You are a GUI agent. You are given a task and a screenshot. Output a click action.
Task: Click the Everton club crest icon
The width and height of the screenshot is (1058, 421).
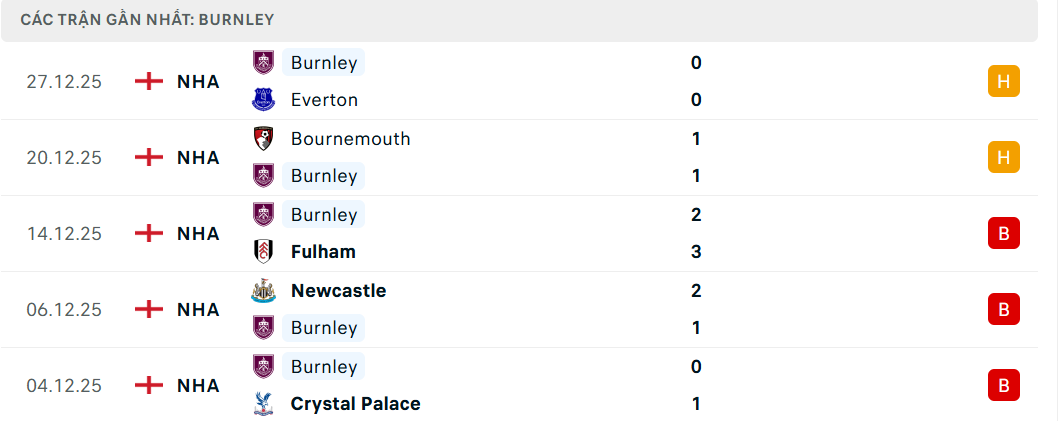(x=263, y=100)
